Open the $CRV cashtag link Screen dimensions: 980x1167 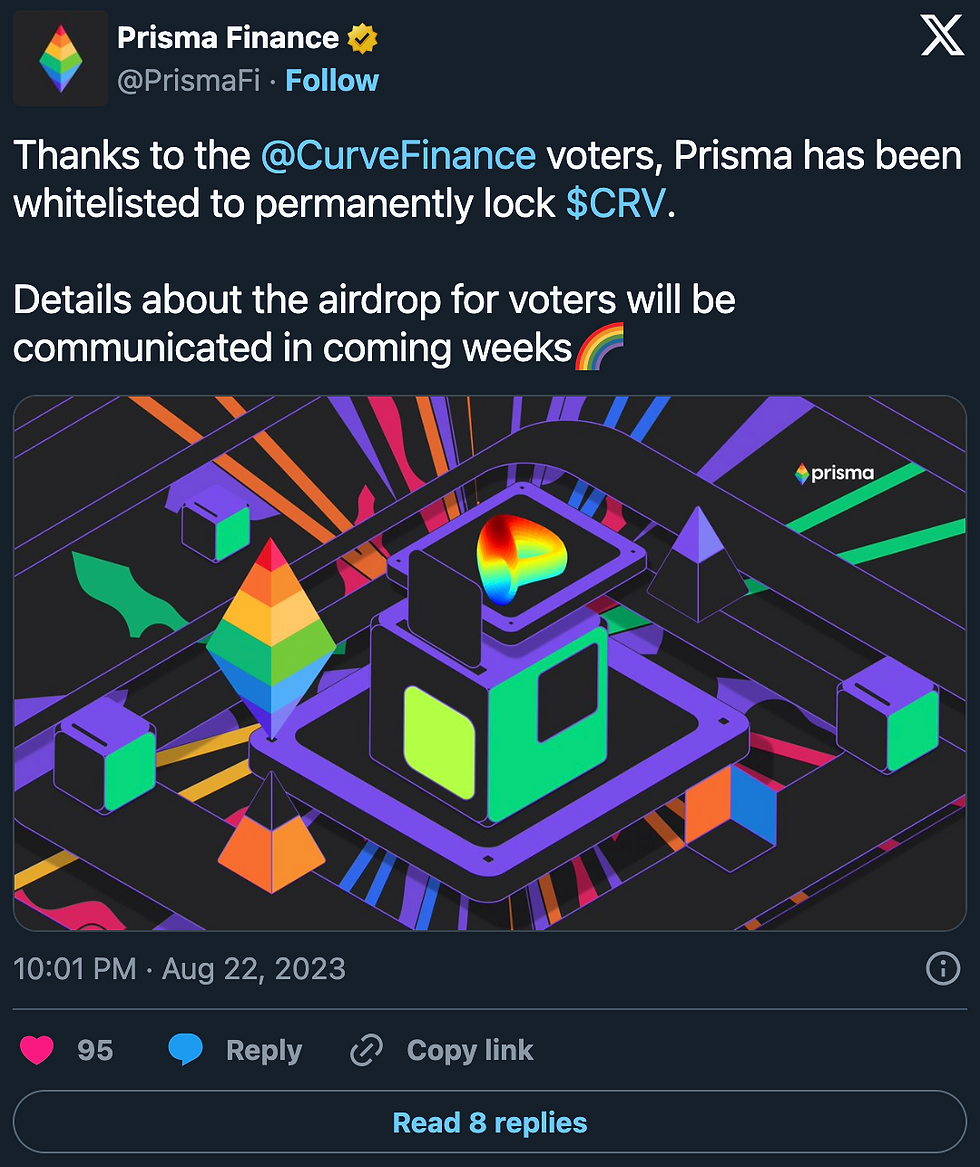[x=616, y=203]
